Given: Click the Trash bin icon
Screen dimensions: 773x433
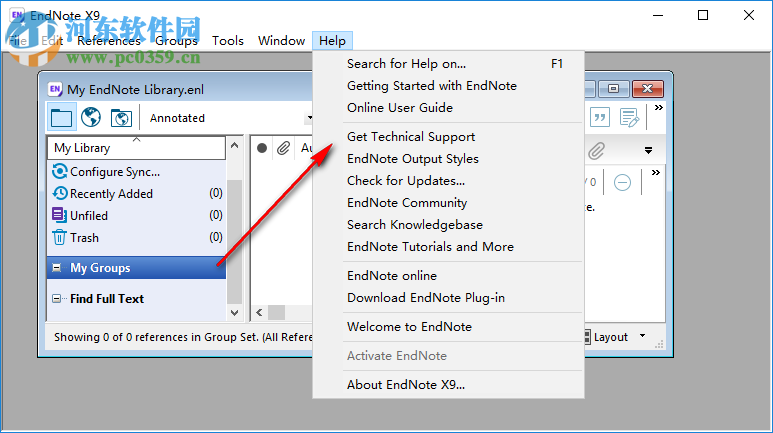Looking at the screenshot, I should coord(59,237).
